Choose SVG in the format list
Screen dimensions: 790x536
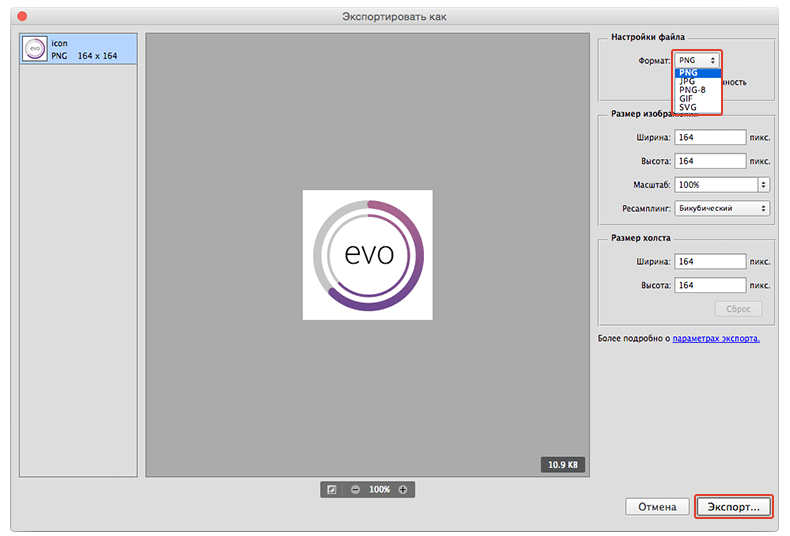click(x=698, y=107)
